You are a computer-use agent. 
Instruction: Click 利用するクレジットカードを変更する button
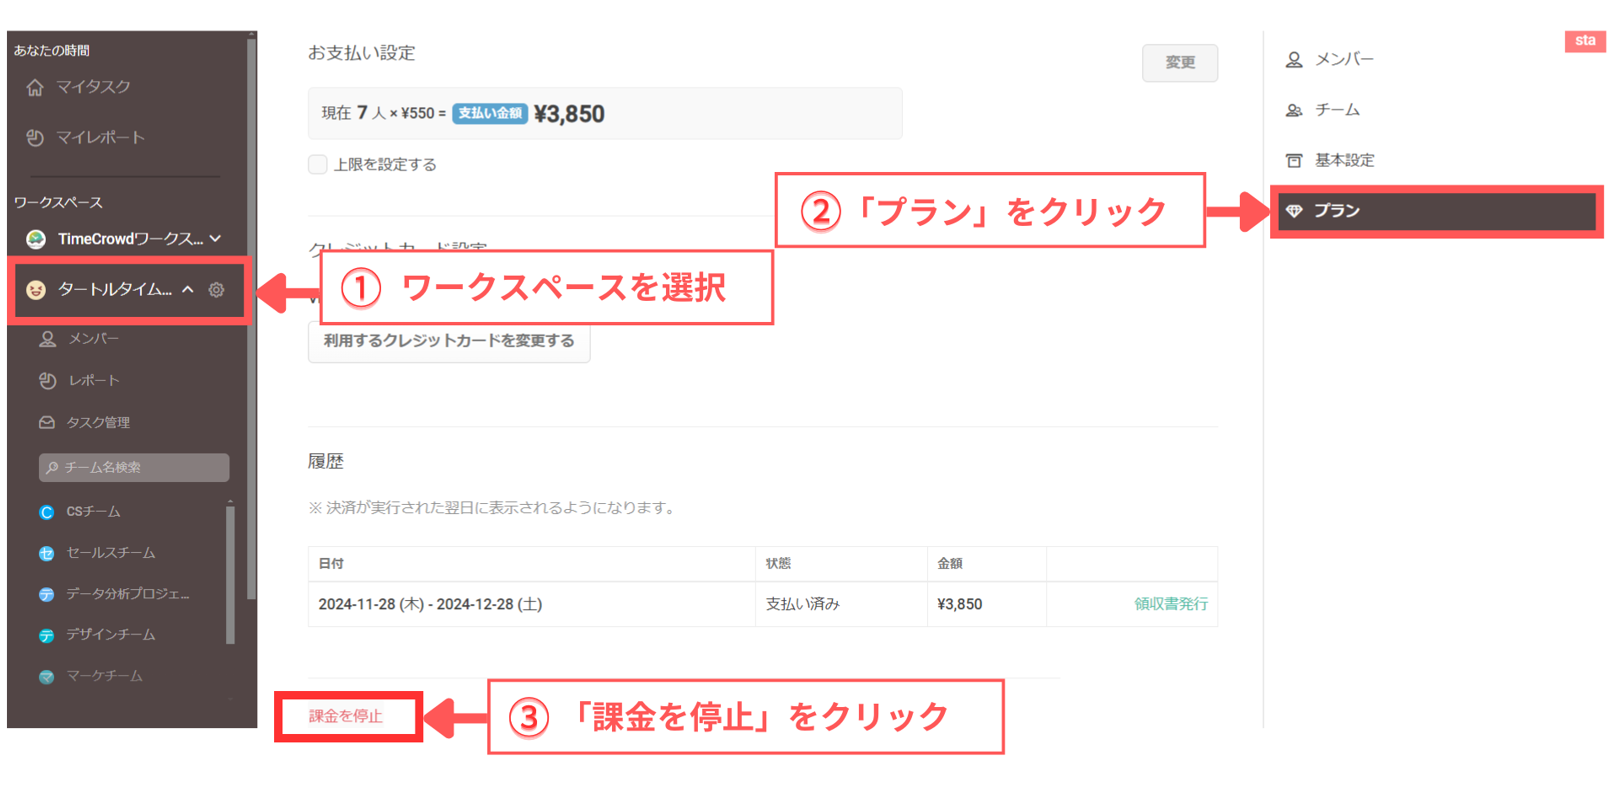(449, 341)
